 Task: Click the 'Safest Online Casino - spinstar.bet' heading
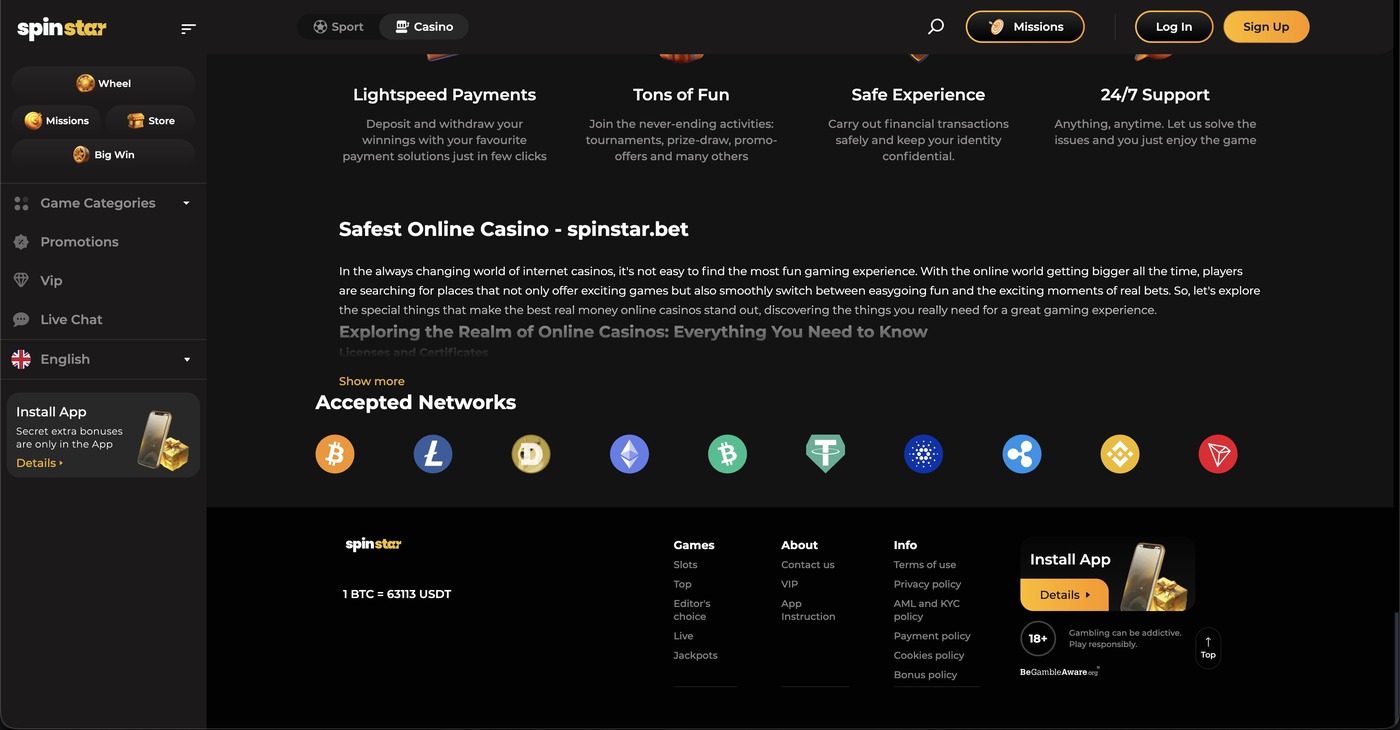[514, 229]
